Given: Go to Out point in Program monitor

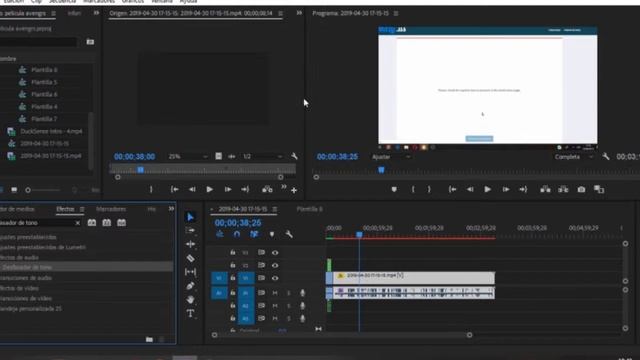Looking at the screenshot, I should (x=523, y=189).
